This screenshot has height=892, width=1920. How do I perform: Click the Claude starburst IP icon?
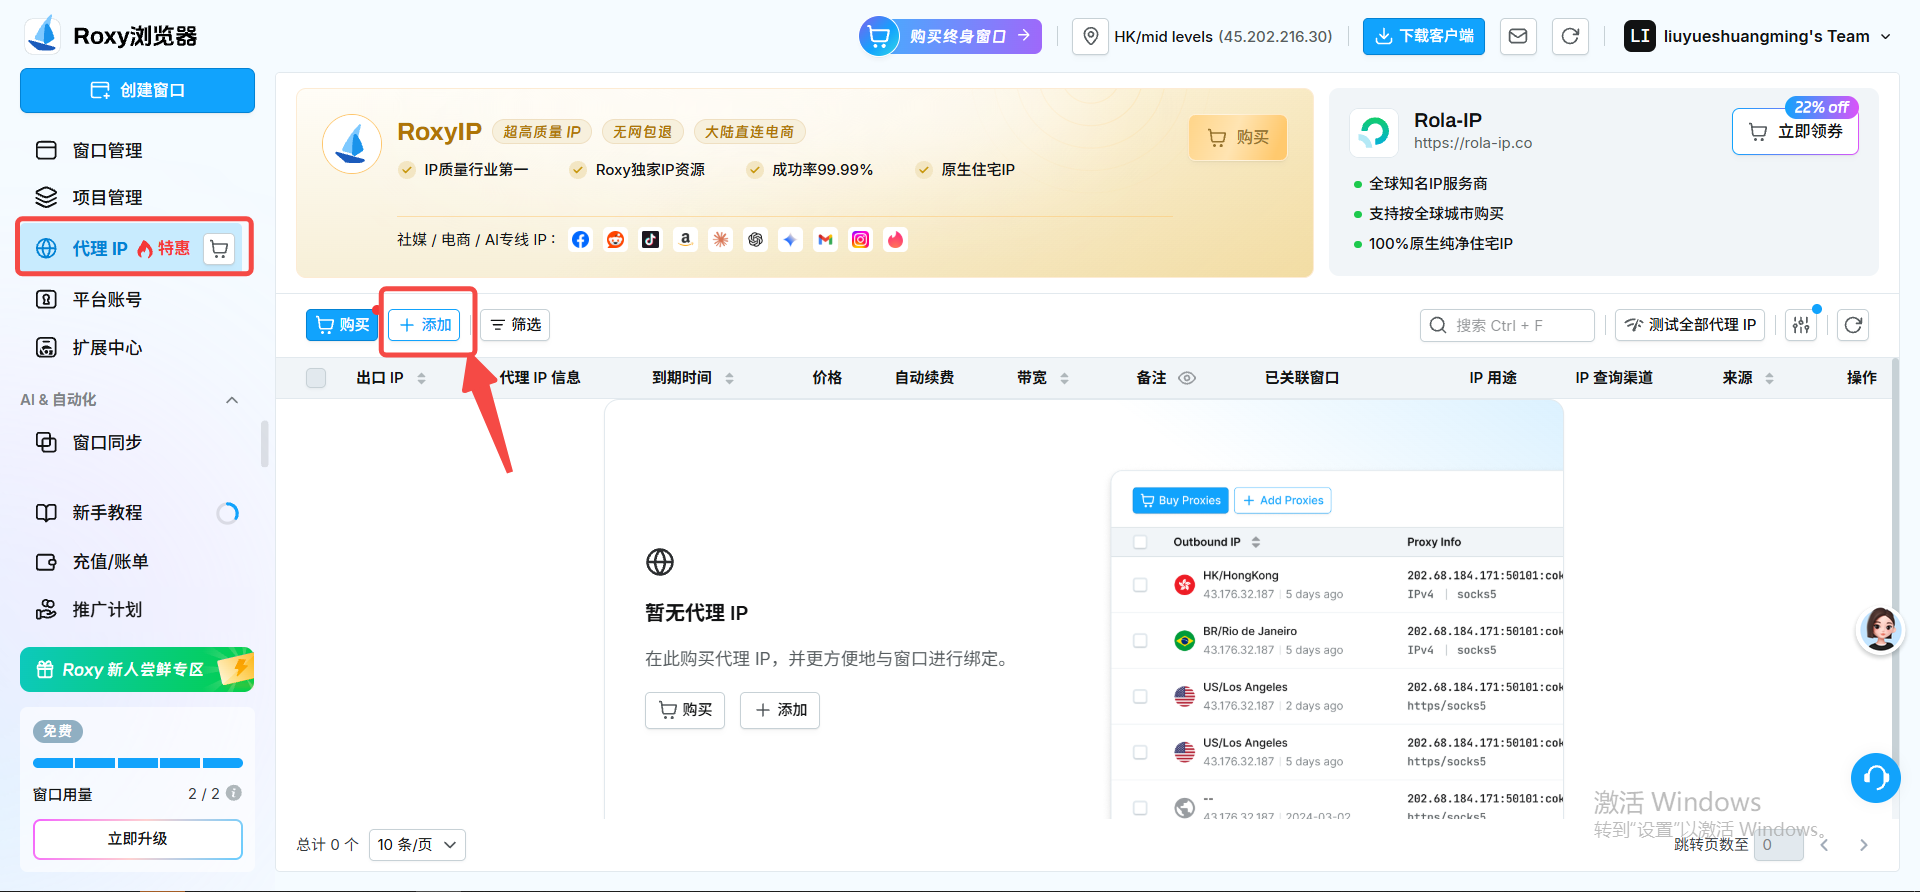[x=721, y=240]
